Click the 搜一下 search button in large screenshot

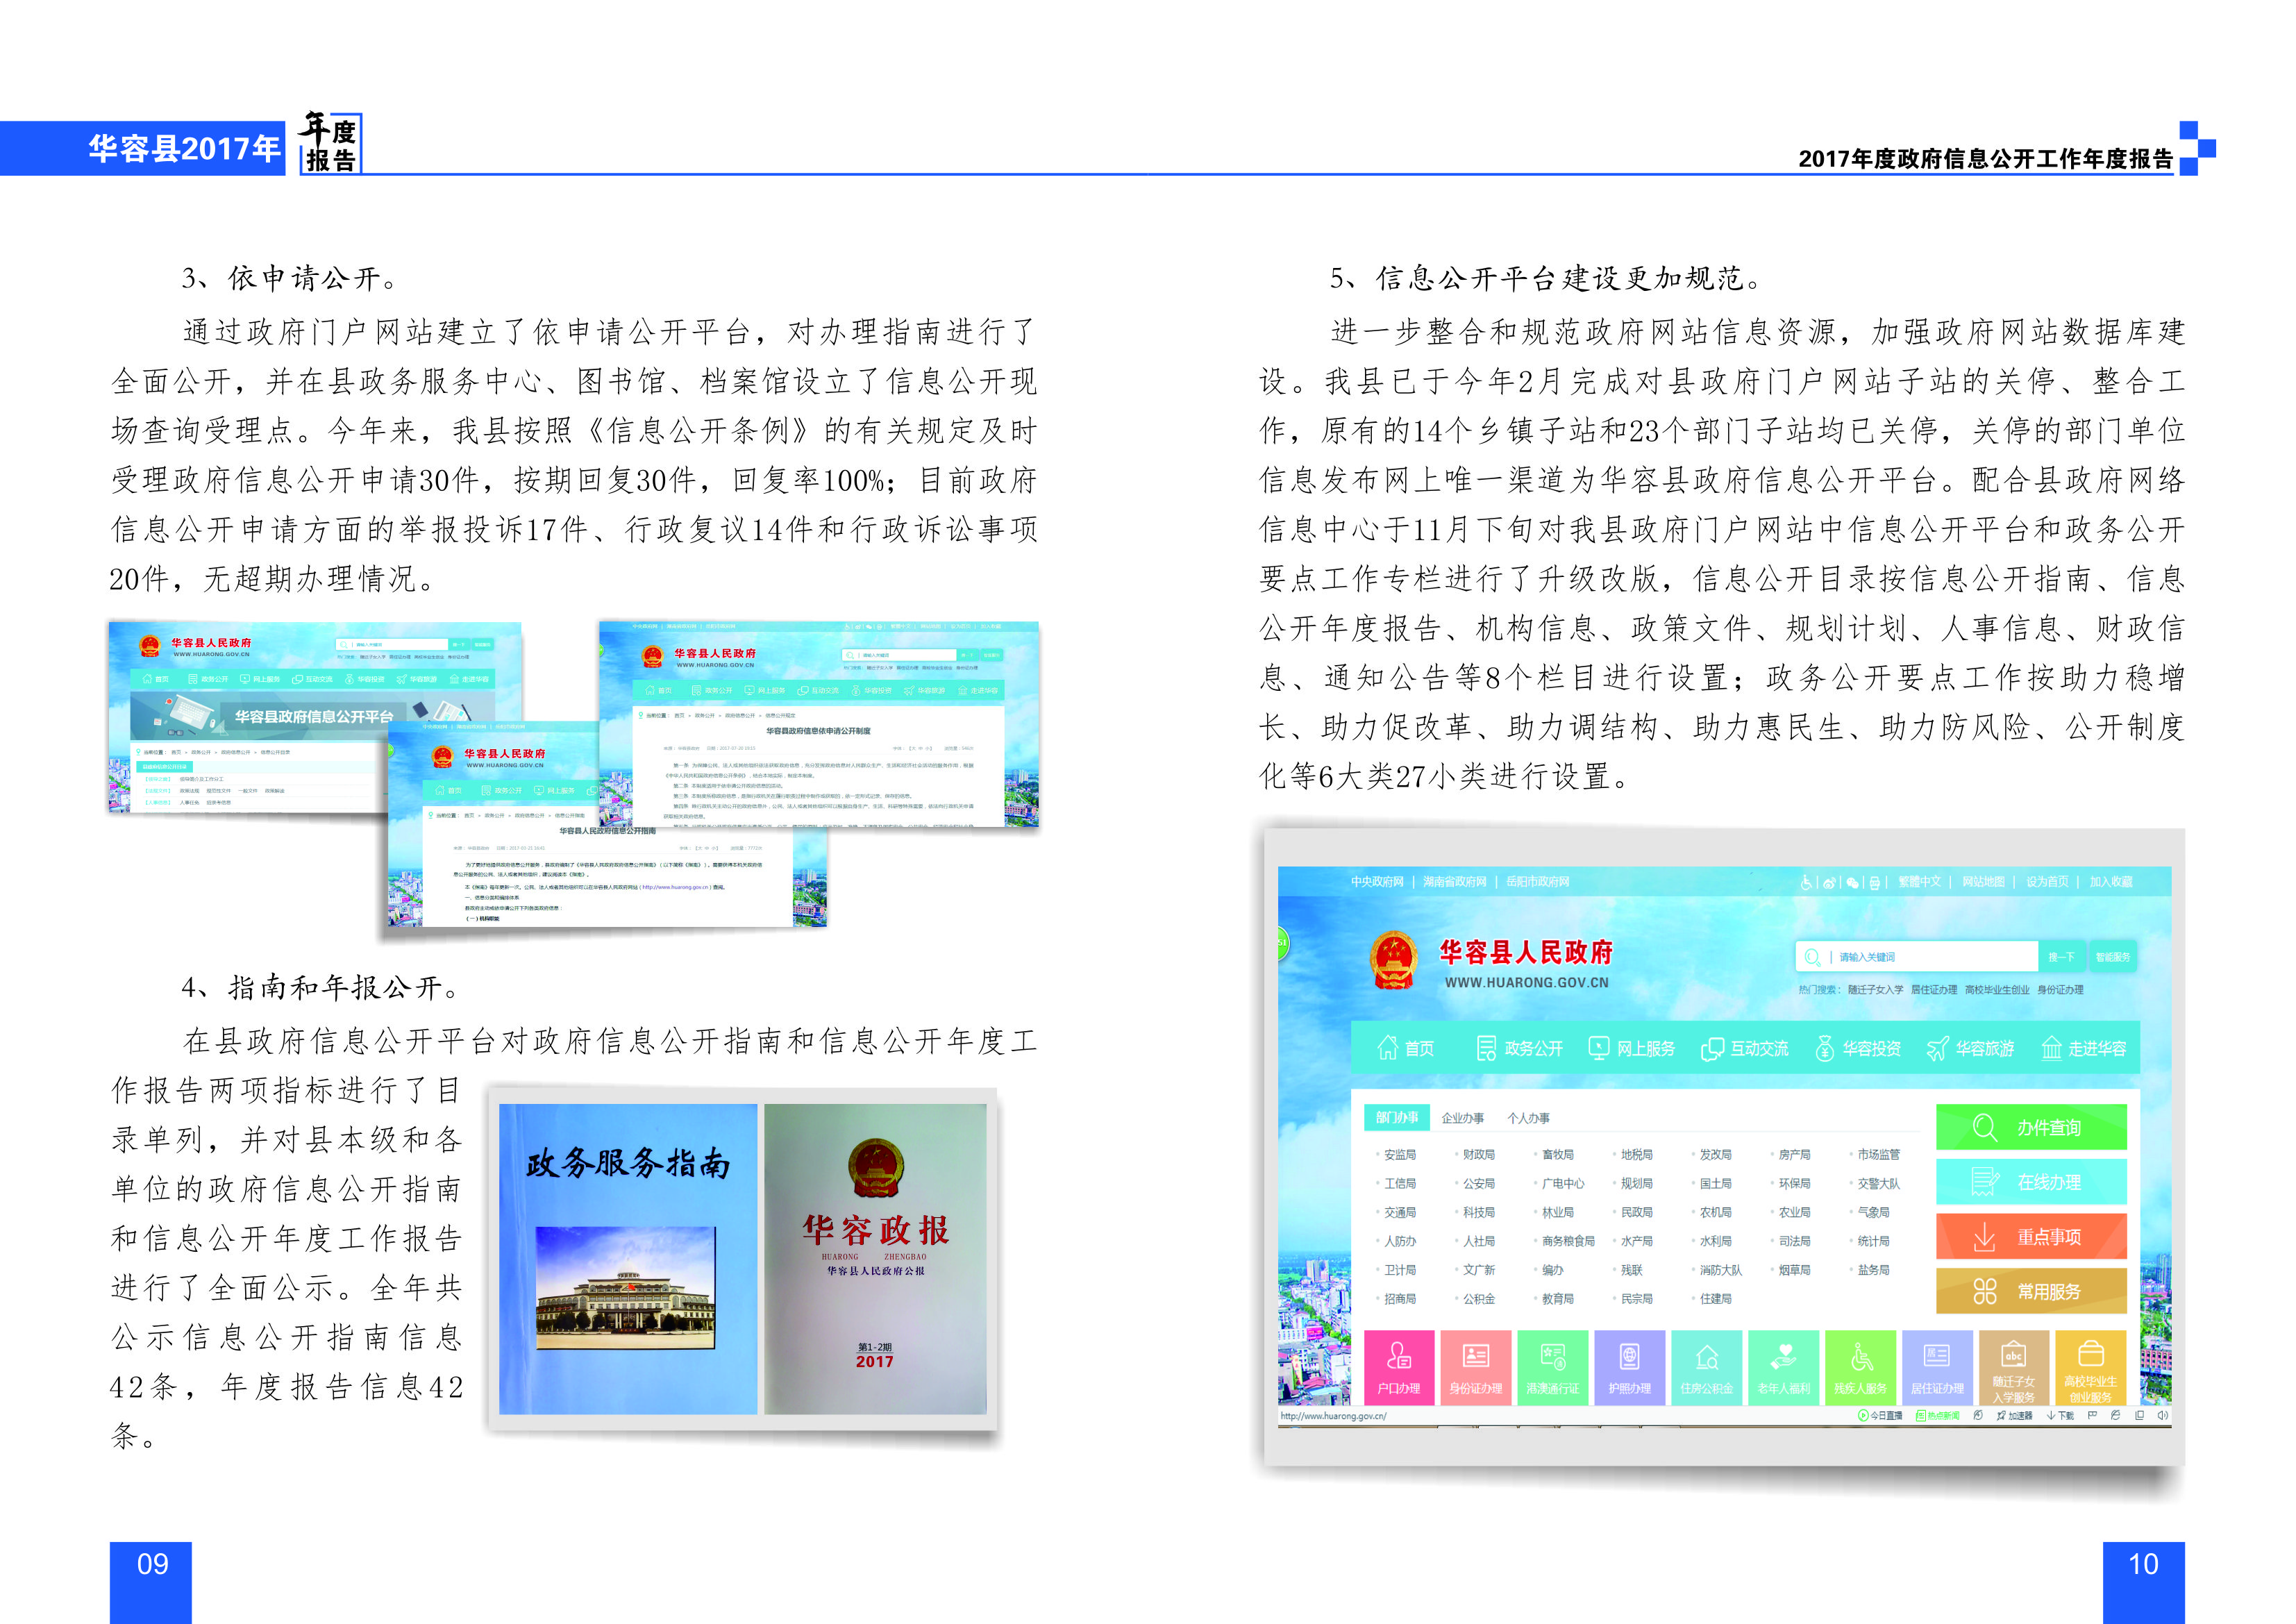click(x=2061, y=957)
